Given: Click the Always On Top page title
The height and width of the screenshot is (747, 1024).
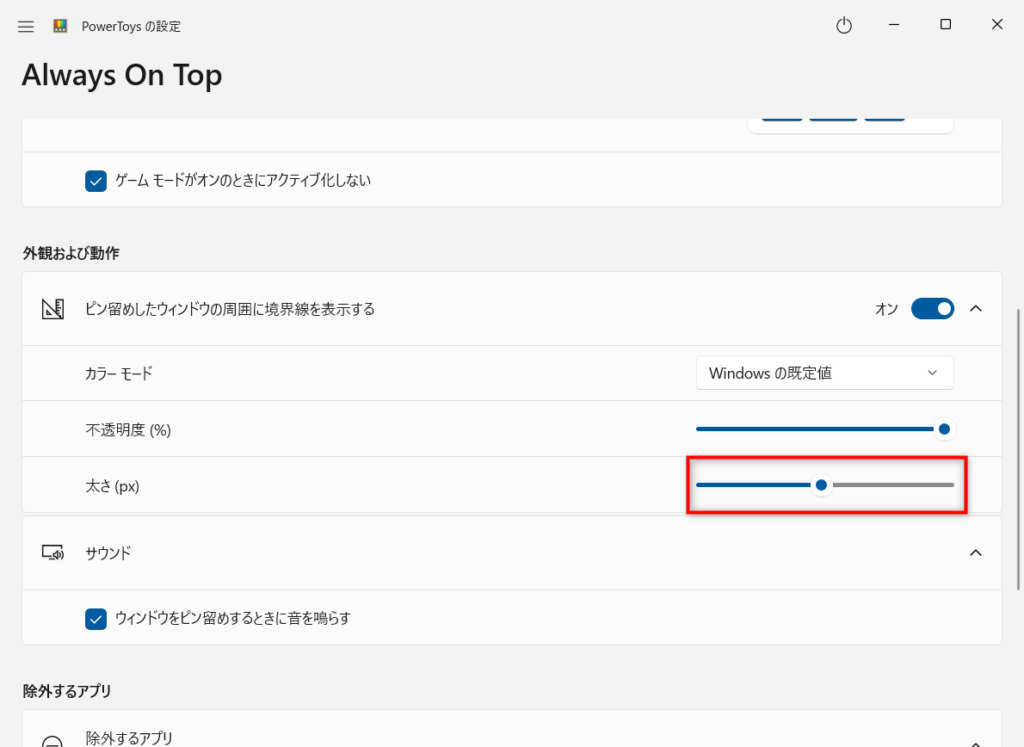Looking at the screenshot, I should point(122,76).
